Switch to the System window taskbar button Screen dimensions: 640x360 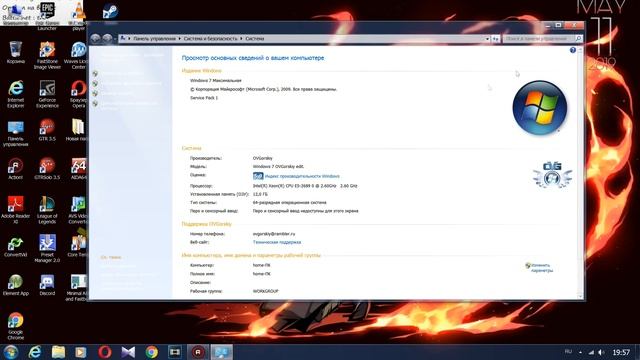(222, 352)
